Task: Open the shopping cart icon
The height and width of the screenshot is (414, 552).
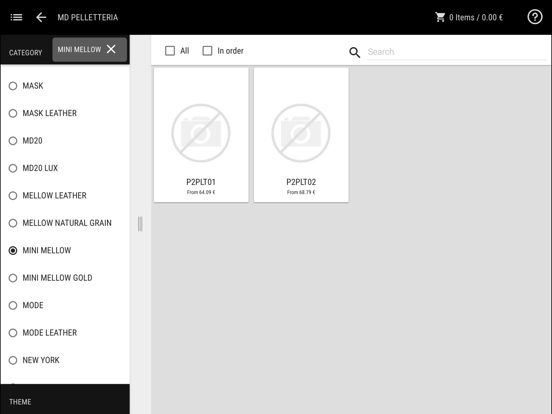Action: tap(440, 17)
